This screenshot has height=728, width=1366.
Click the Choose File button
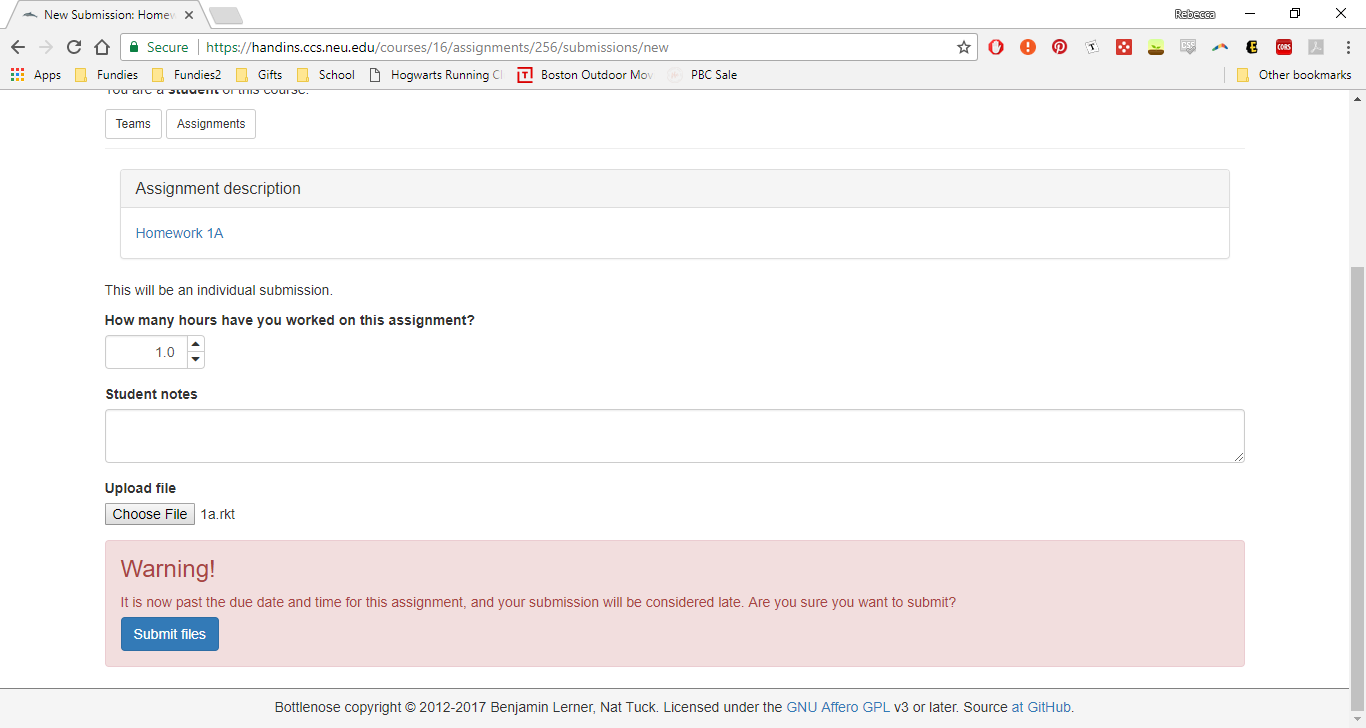pos(149,514)
